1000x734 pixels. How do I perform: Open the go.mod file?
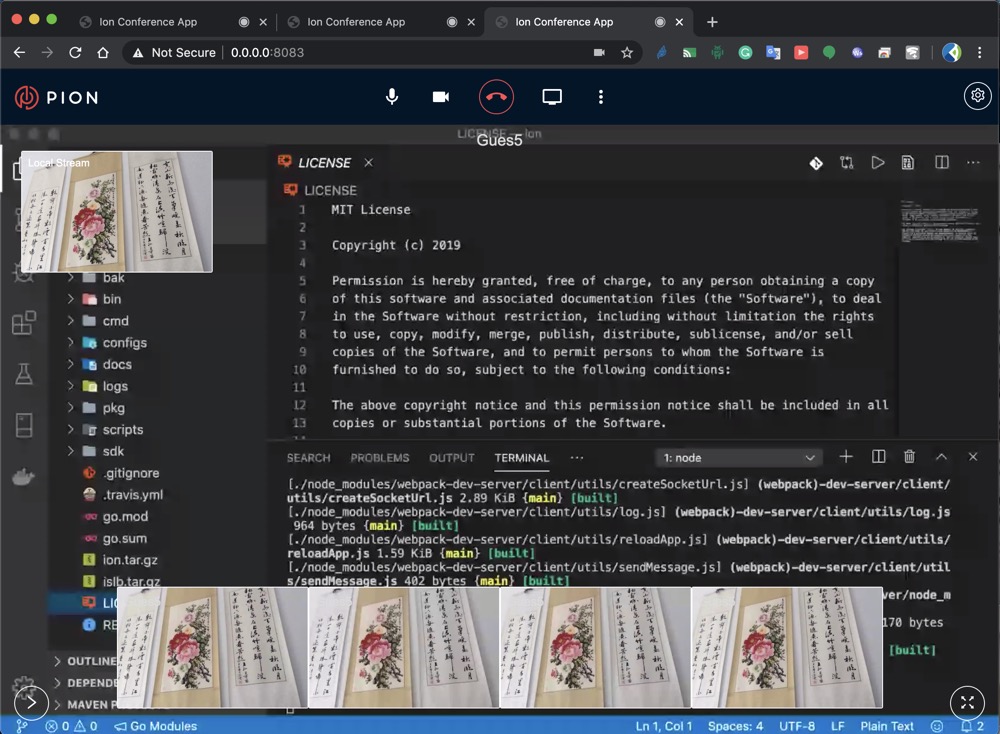pyautogui.click(x=125, y=516)
